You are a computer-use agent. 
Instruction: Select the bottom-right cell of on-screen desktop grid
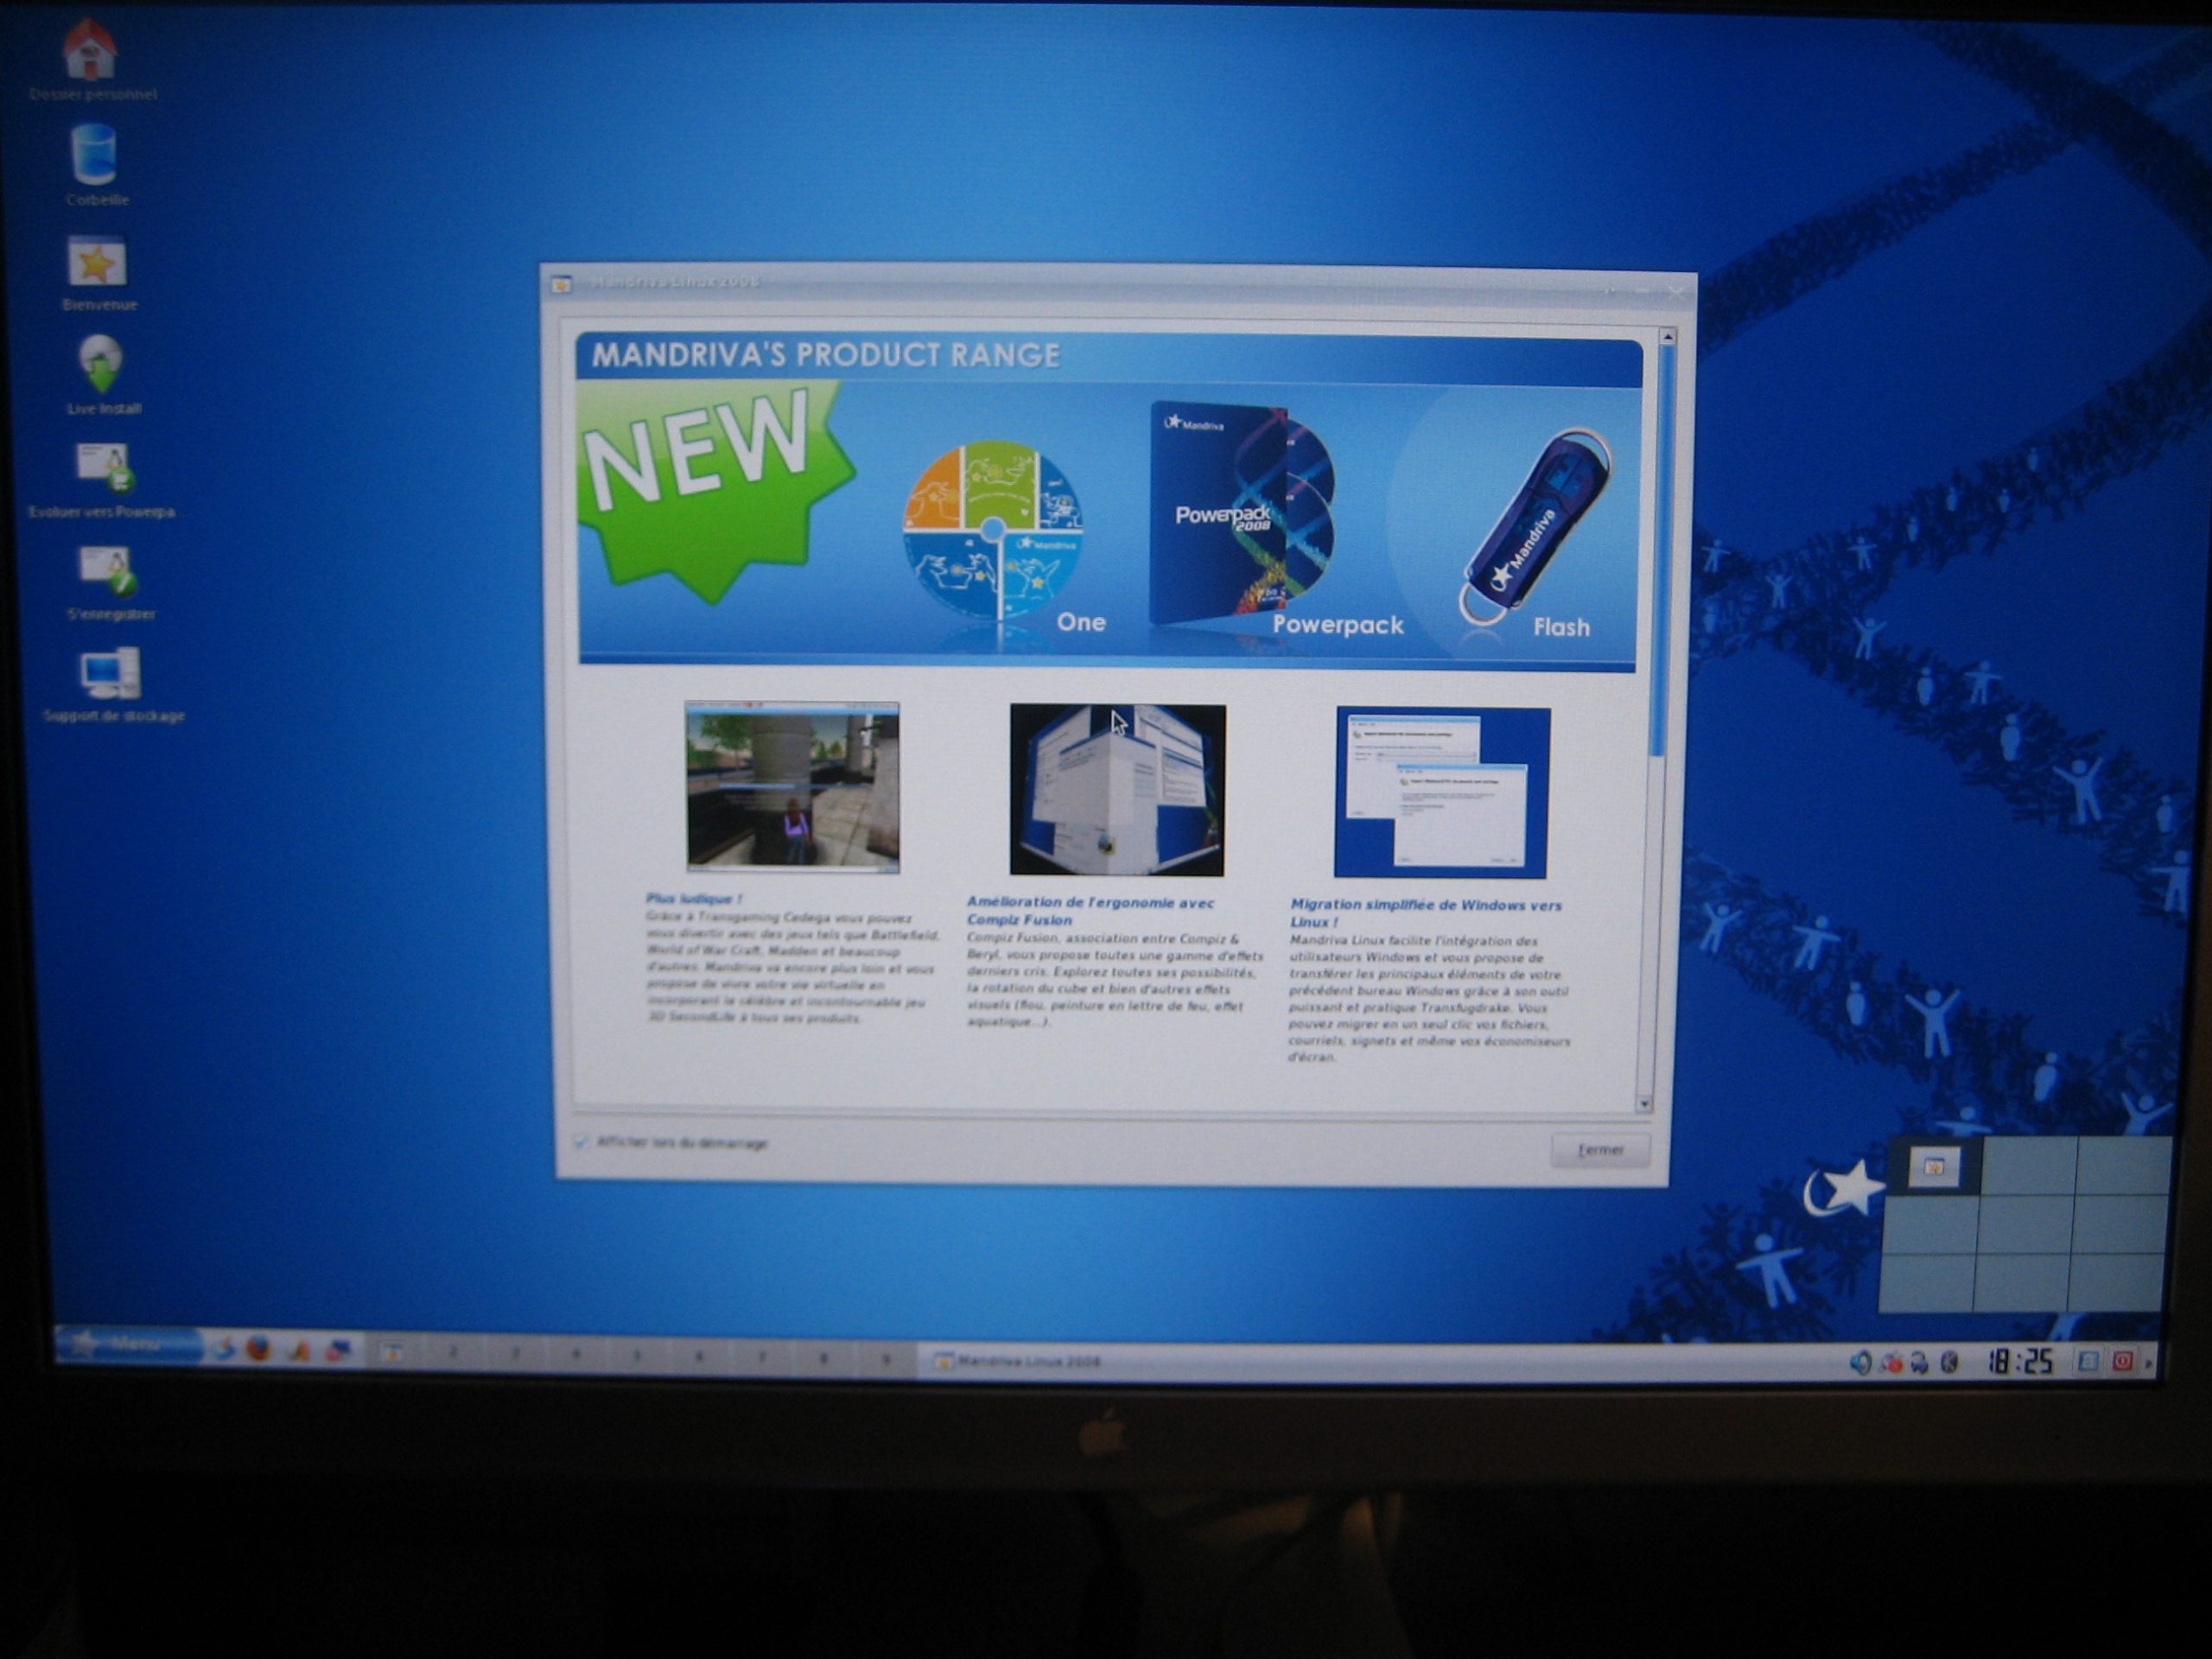(2115, 1282)
